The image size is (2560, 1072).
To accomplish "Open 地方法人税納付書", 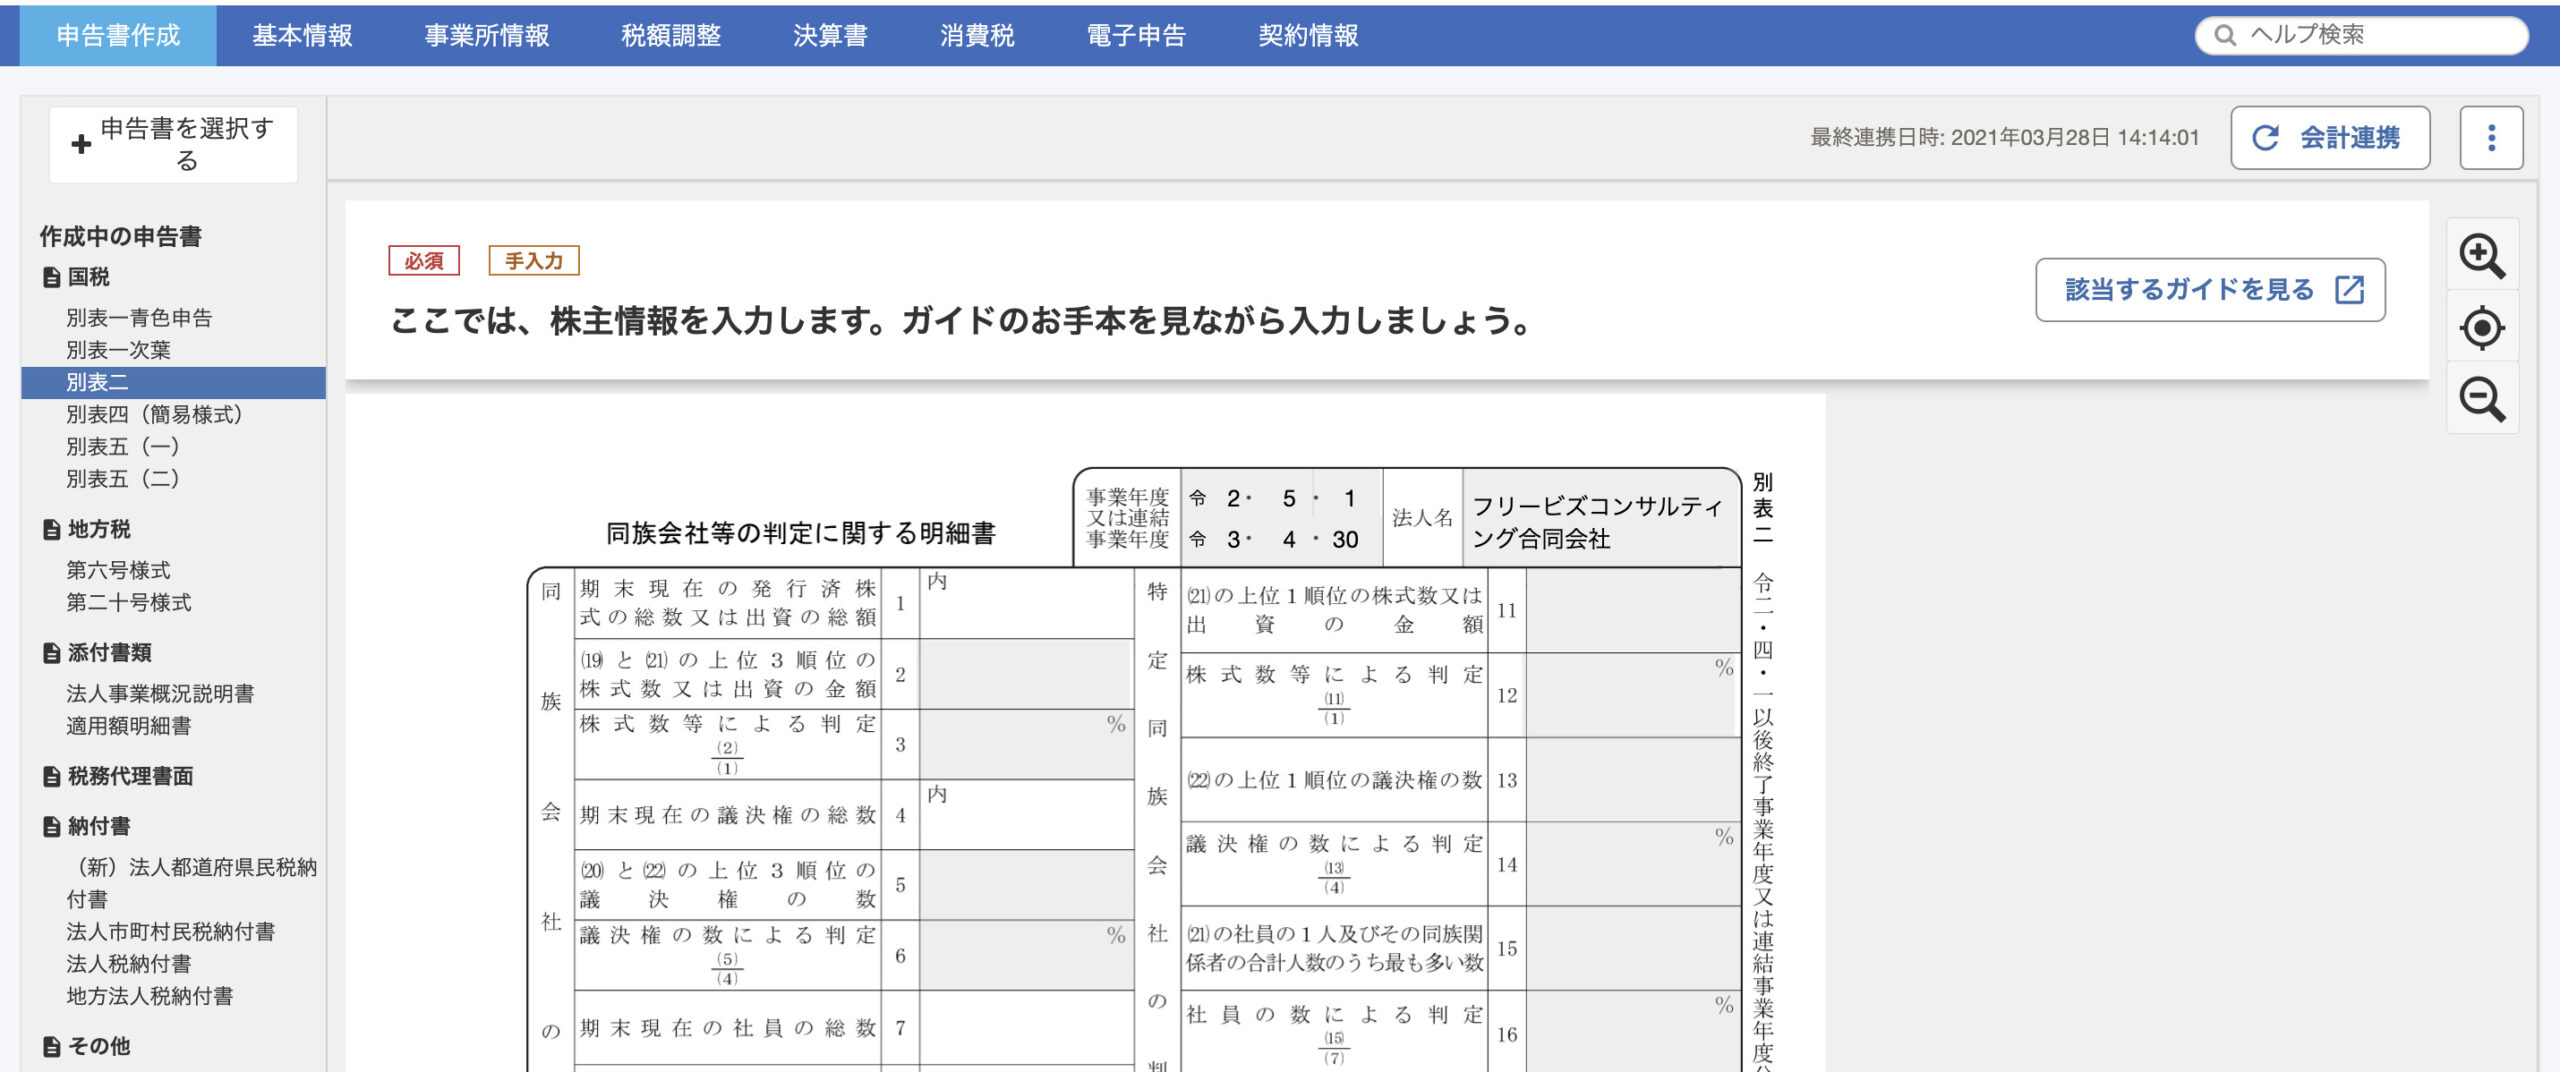I will pyautogui.click(x=150, y=996).
